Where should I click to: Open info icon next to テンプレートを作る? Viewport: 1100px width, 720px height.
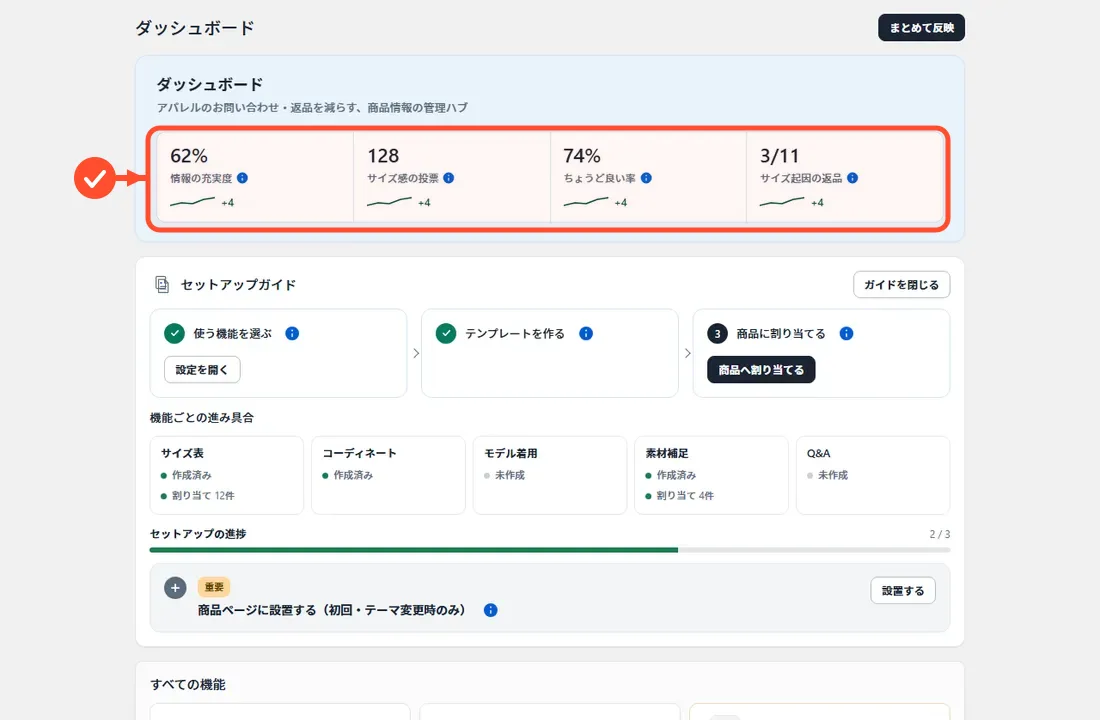586,333
